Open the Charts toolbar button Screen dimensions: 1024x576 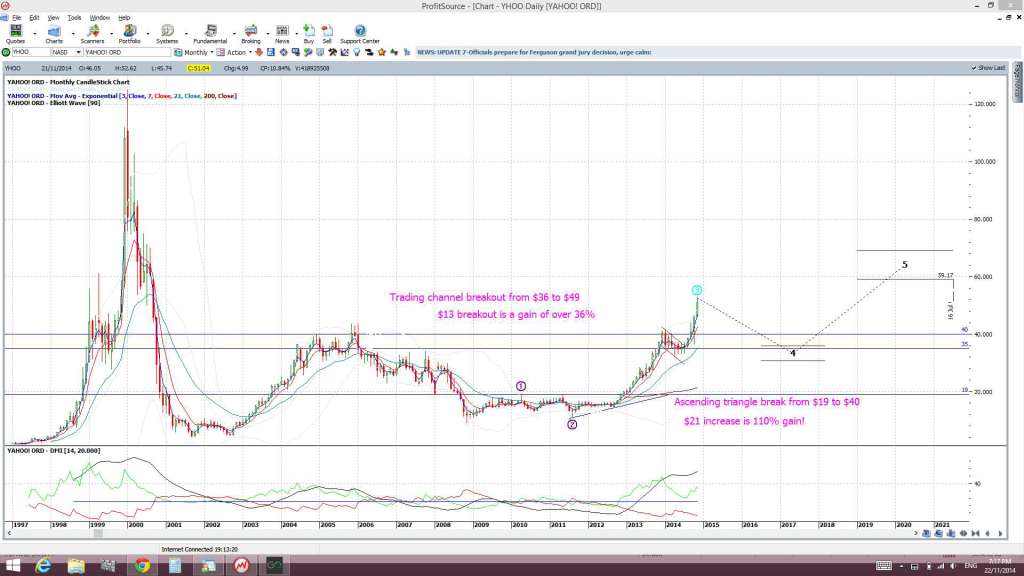(54, 34)
